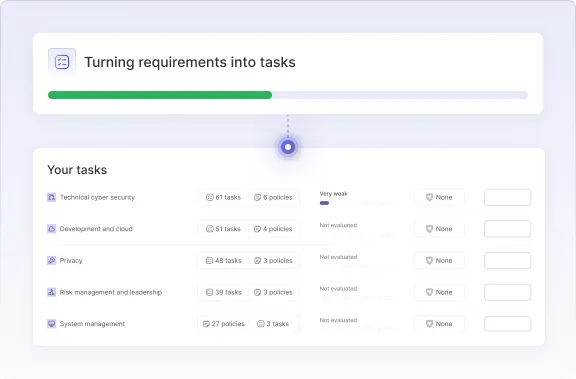Viewport: 576px width, 379px height.
Task: Click None label in Development and cloud row
Action: coord(444,229)
